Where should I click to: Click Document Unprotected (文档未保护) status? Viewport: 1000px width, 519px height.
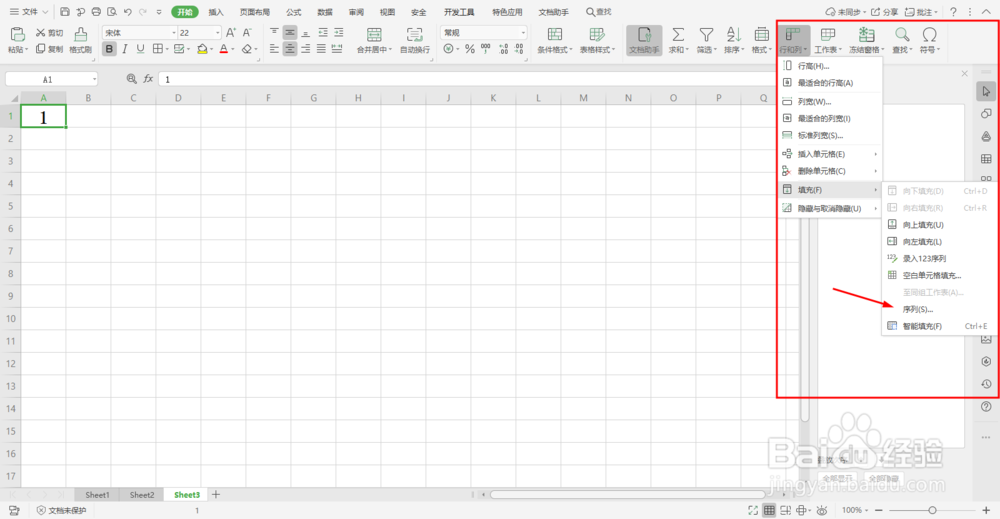coord(62,510)
